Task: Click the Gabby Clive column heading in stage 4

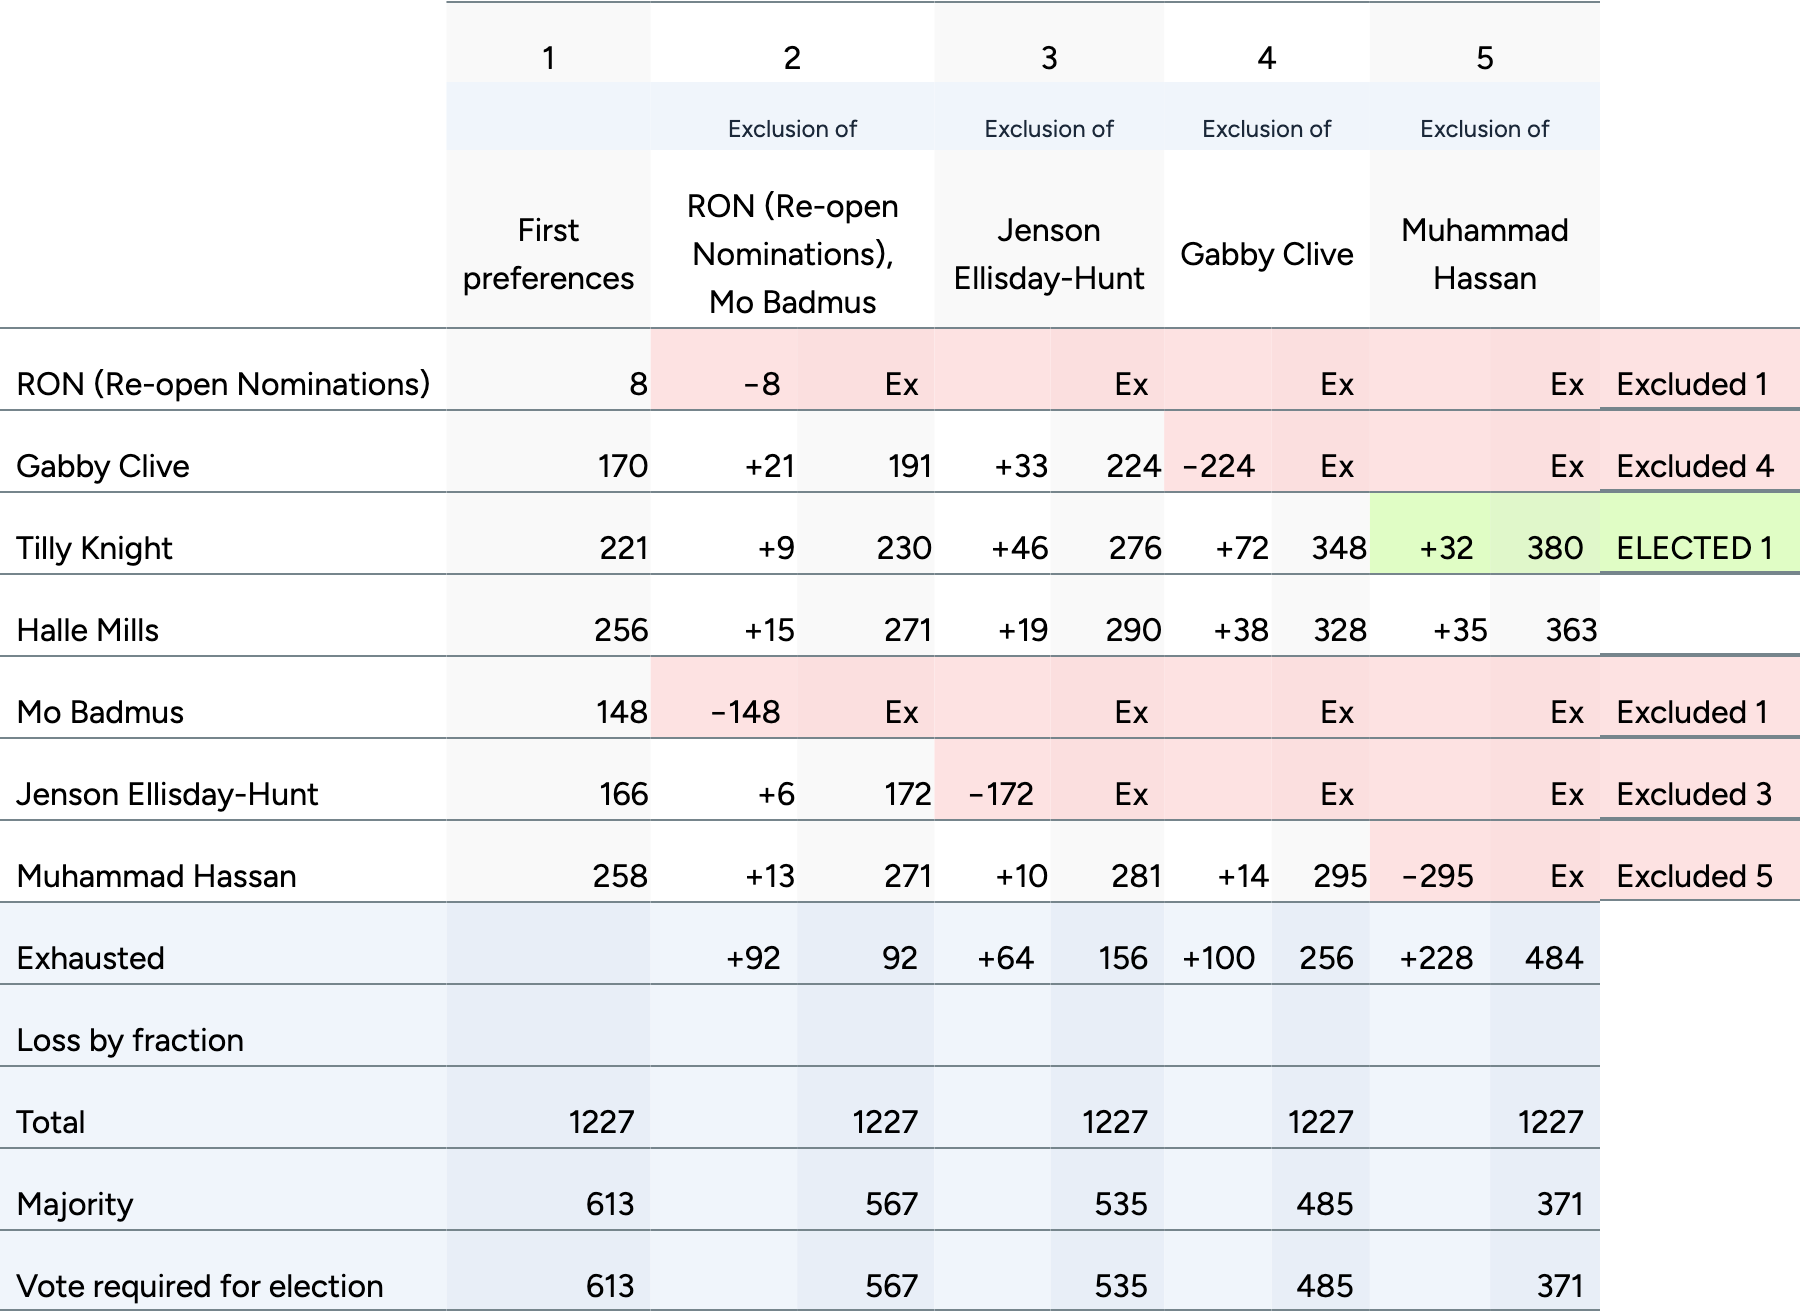Action: (1266, 254)
